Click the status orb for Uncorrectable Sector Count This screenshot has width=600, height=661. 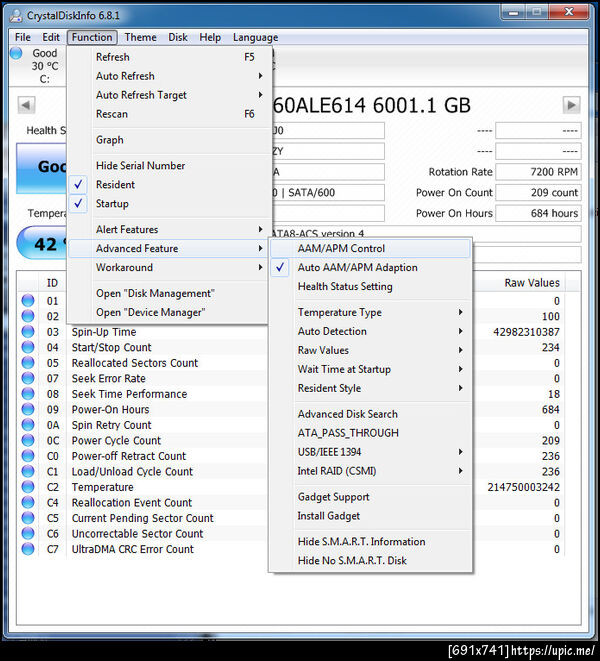pyautogui.click(x=28, y=533)
